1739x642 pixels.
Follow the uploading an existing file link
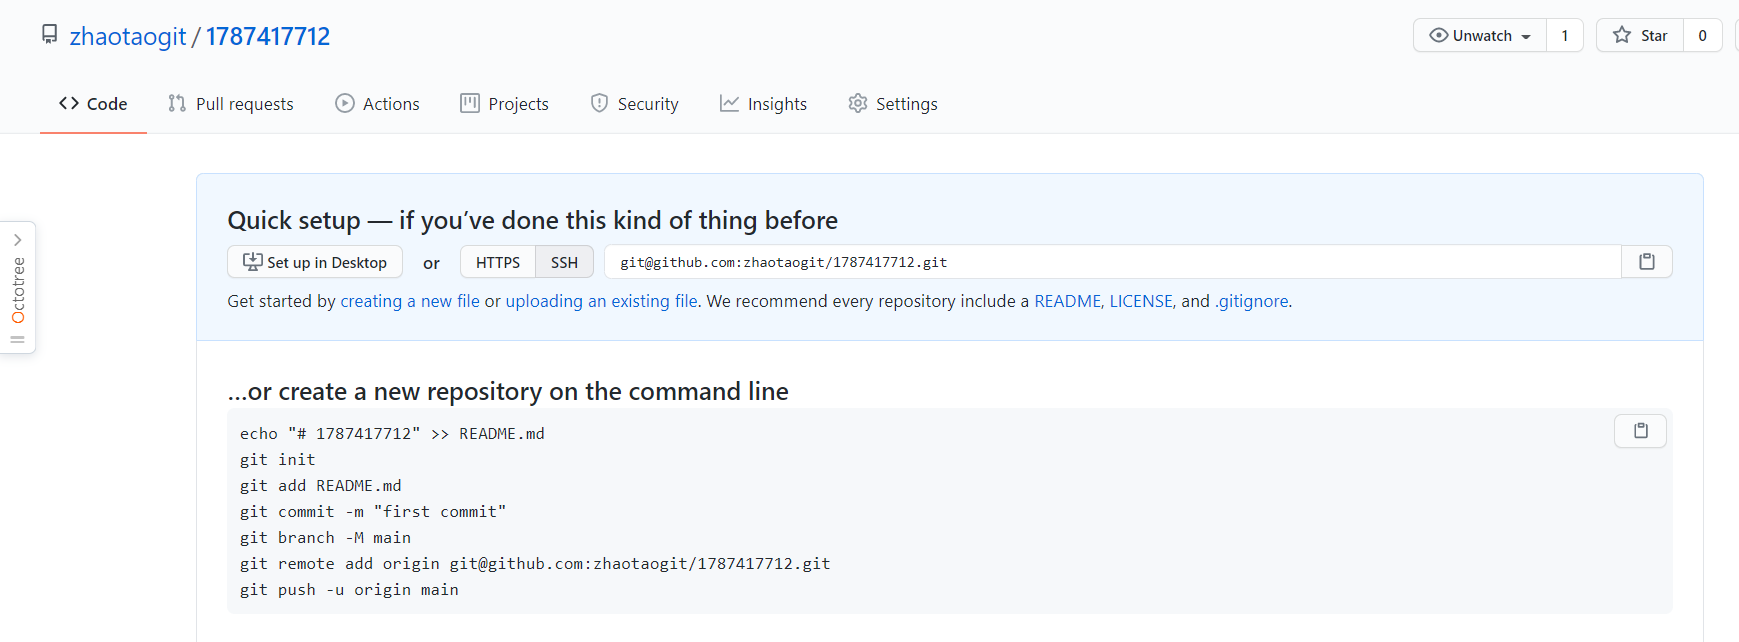click(602, 301)
